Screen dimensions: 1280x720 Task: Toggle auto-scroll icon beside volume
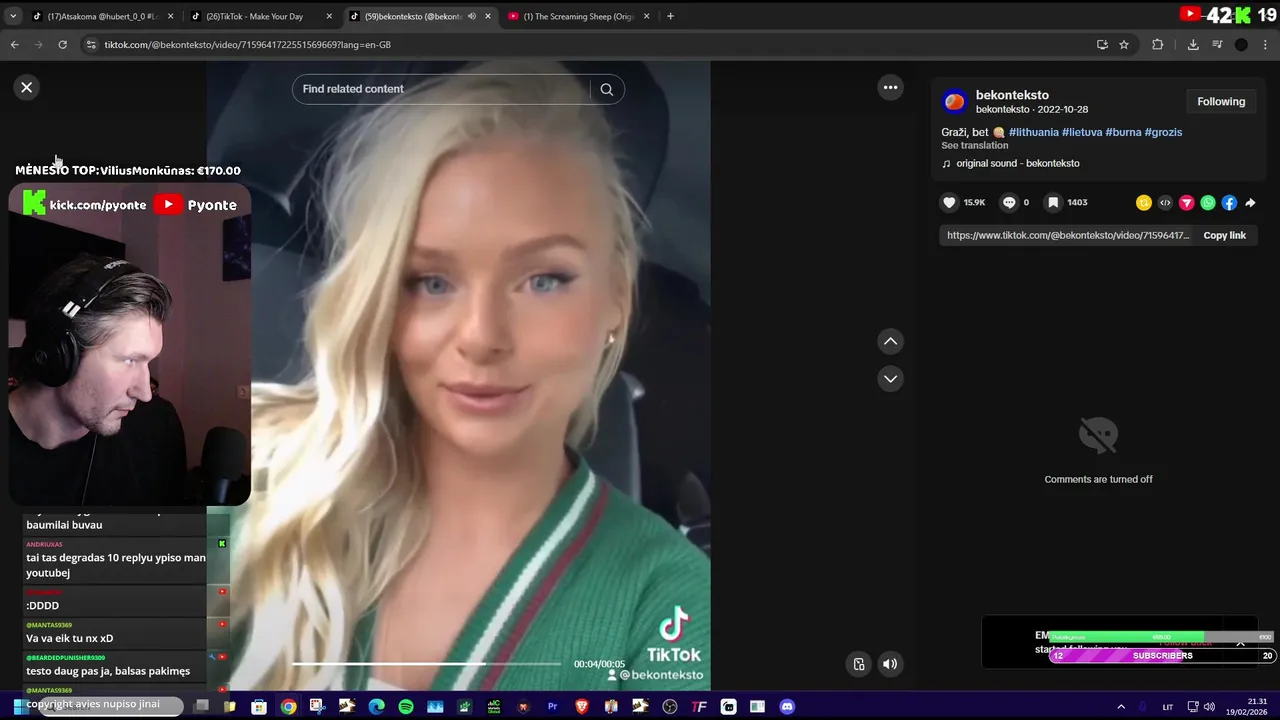[x=859, y=664]
